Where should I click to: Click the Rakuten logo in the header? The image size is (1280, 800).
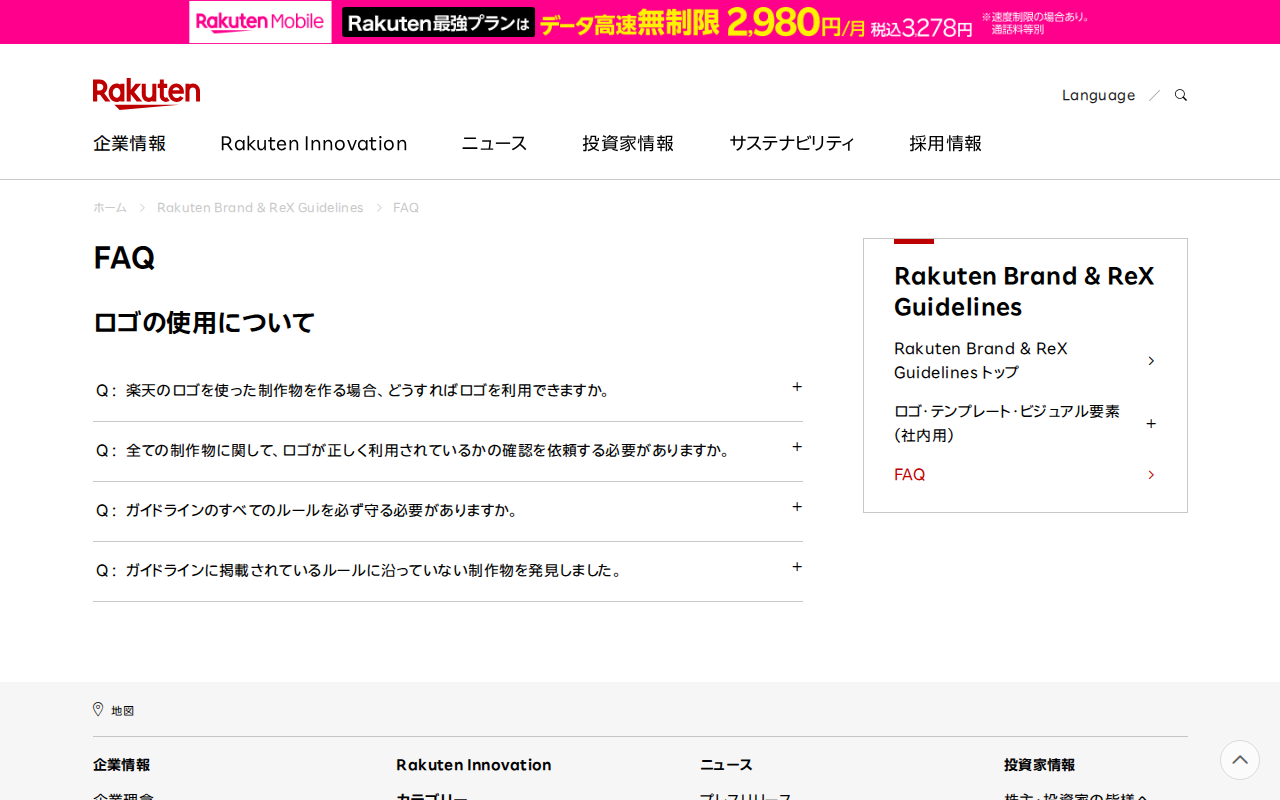(146, 91)
